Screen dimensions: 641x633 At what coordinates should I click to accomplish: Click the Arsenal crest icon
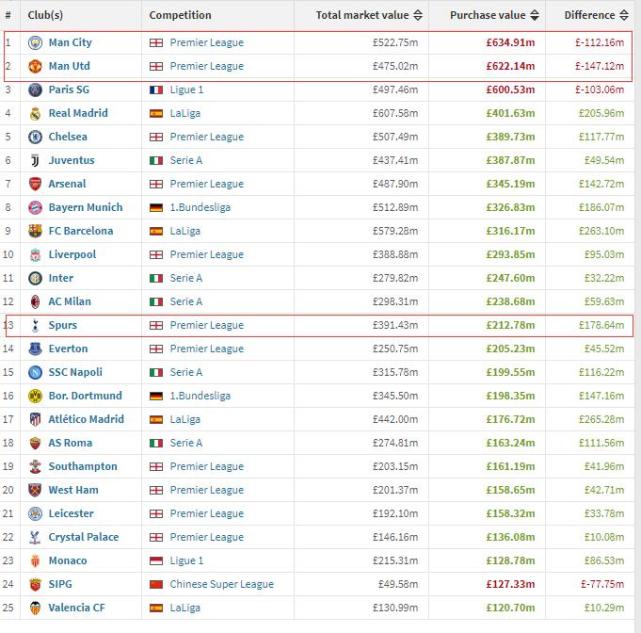pos(35,184)
